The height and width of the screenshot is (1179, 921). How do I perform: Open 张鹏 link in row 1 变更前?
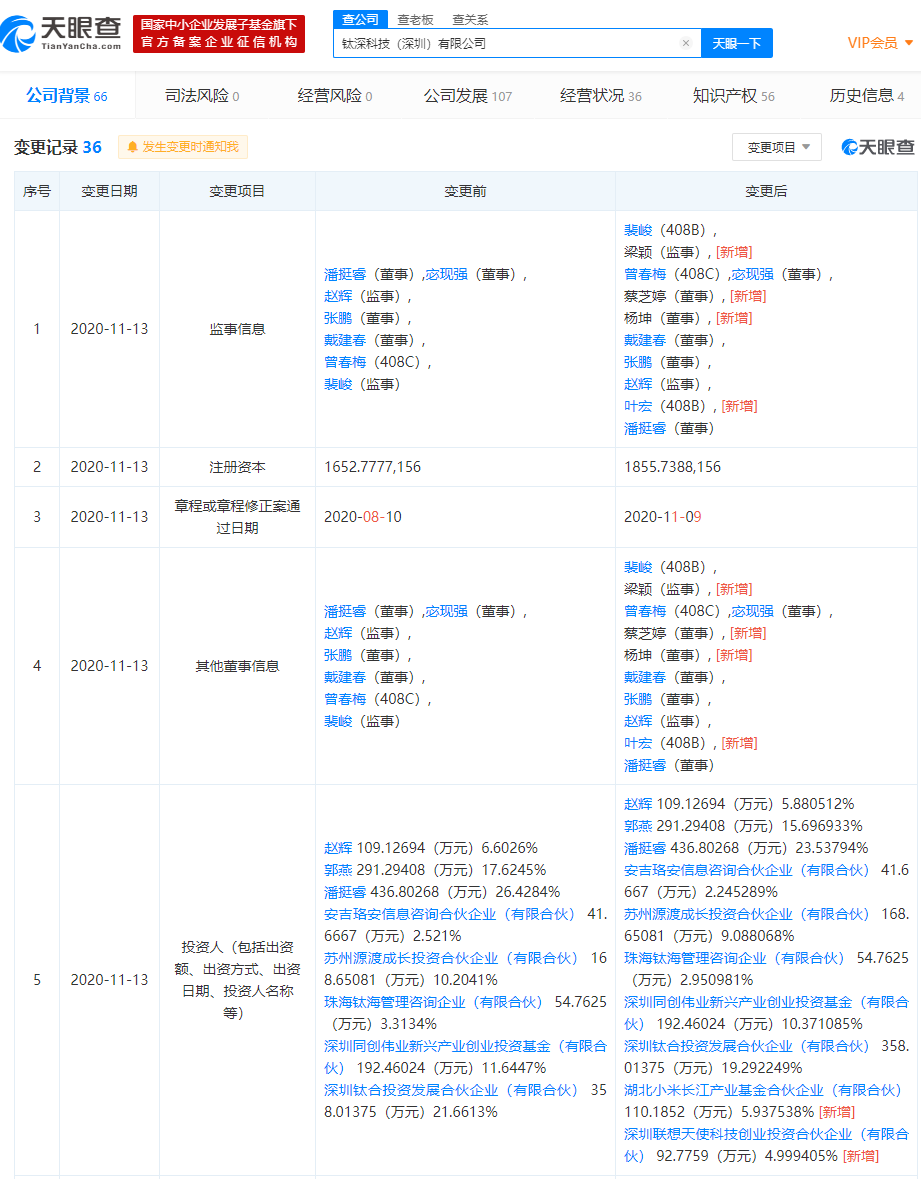(338, 318)
